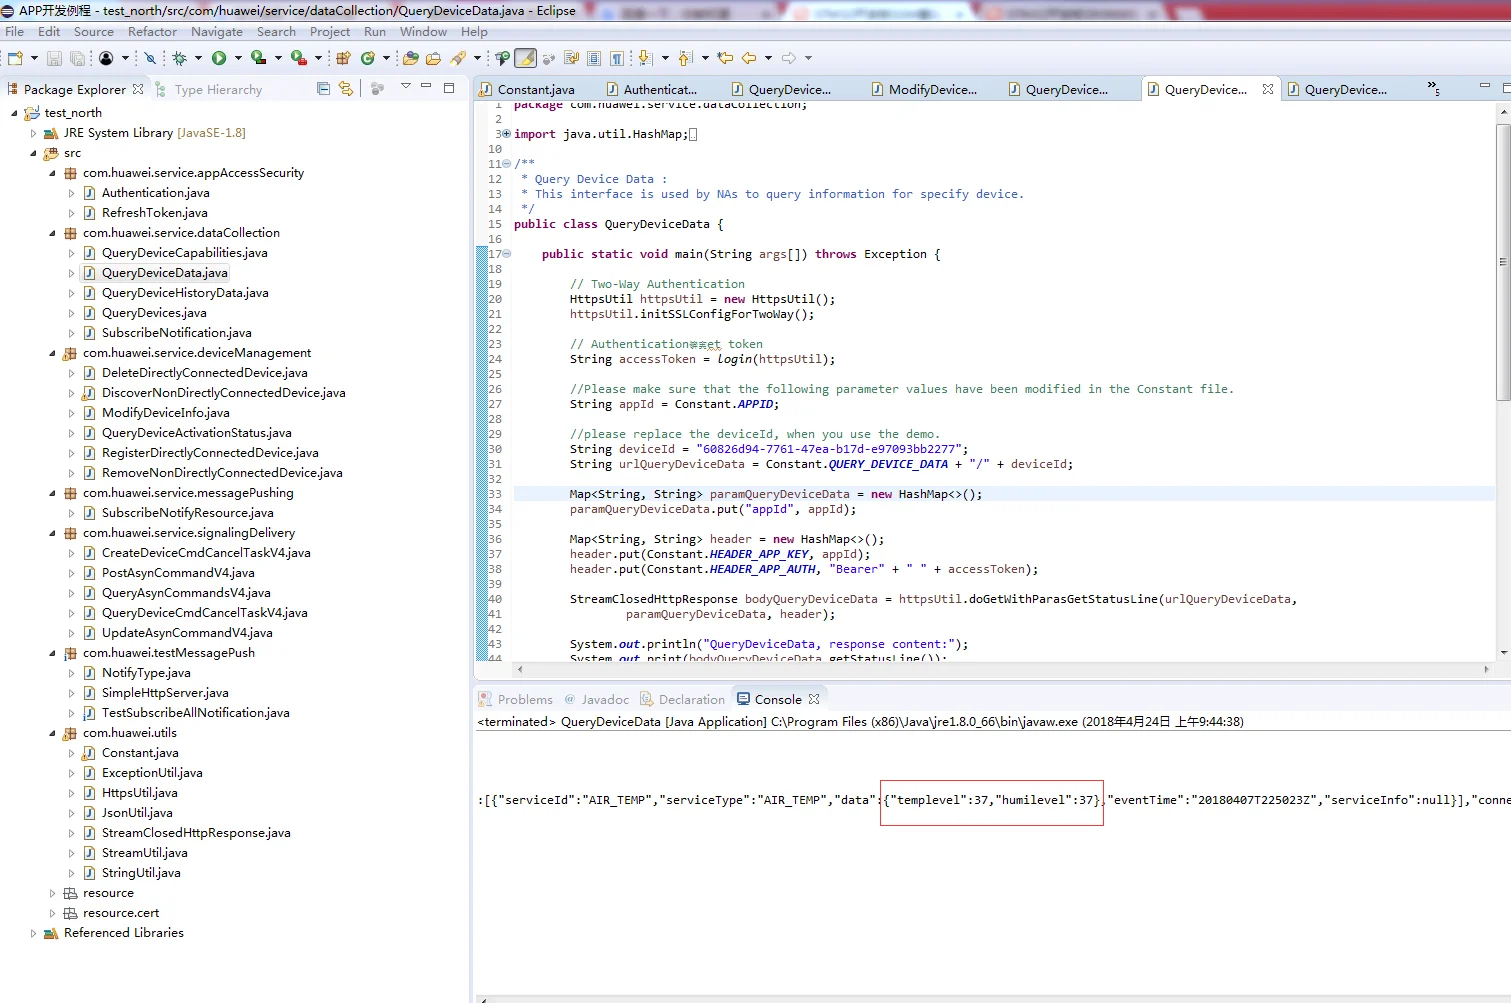Open the Refactor menu
Screen dimensions: 1511x1003
[x=152, y=32]
